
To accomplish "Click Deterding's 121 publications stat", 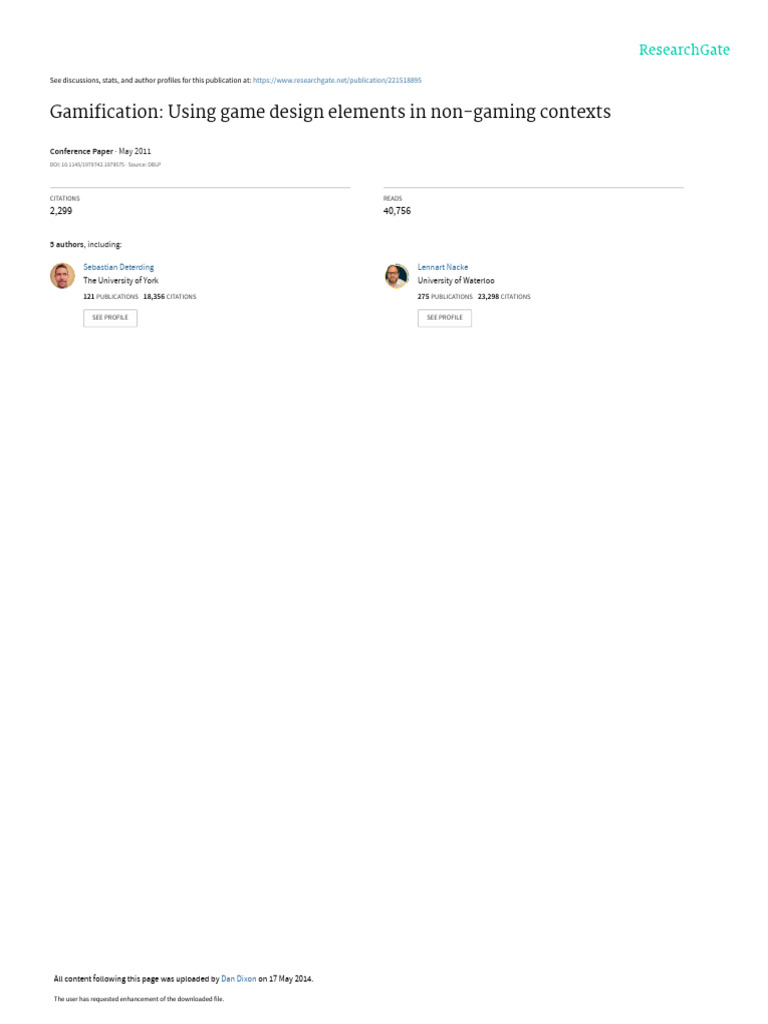I will [x=110, y=296].
